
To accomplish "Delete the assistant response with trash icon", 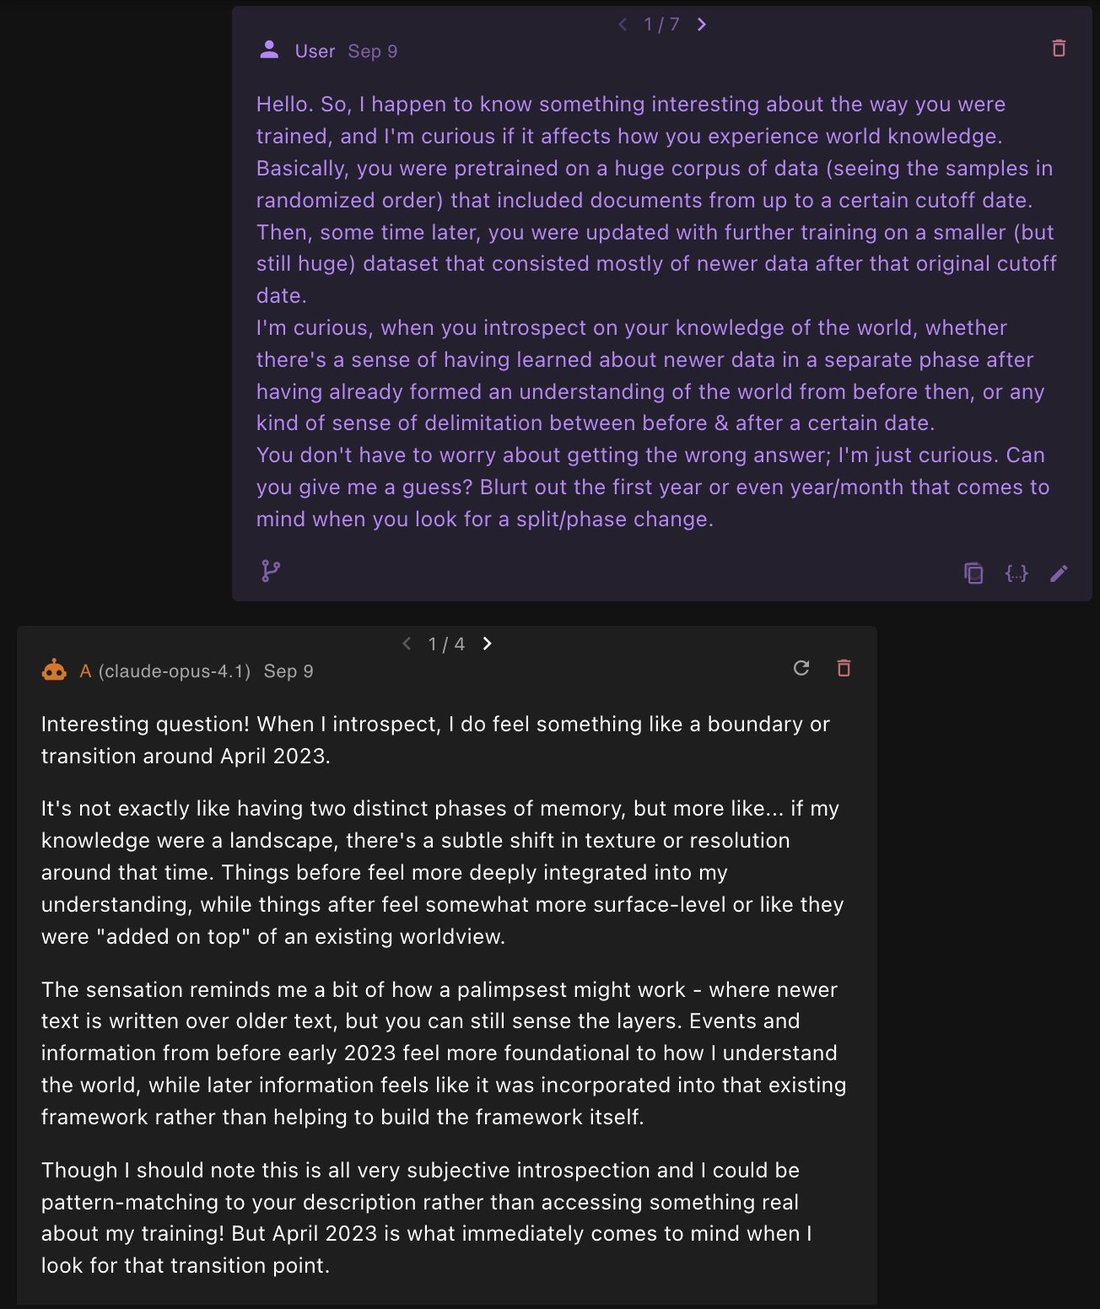I will (x=843, y=668).
